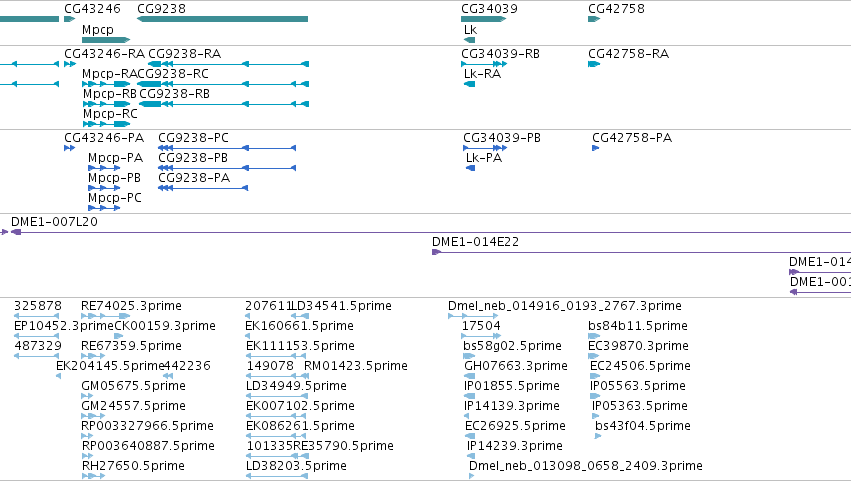
Task: Click transcript CG9238-RC
Action: point(173,74)
